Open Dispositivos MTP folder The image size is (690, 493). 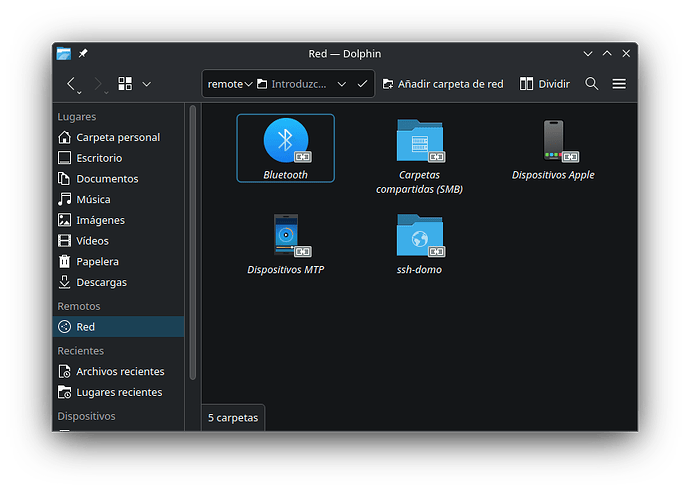tap(286, 244)
